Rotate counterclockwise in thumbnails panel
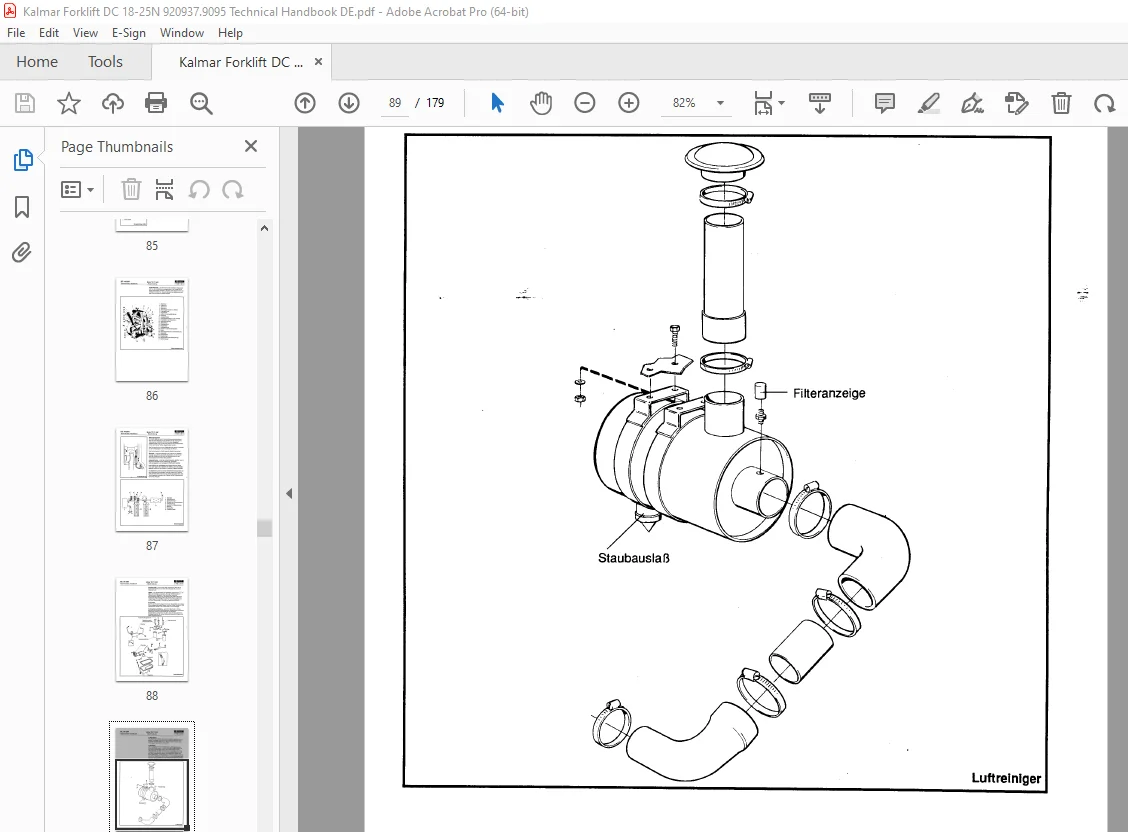This screenshot has width=1128, height=832. (199, 190)
